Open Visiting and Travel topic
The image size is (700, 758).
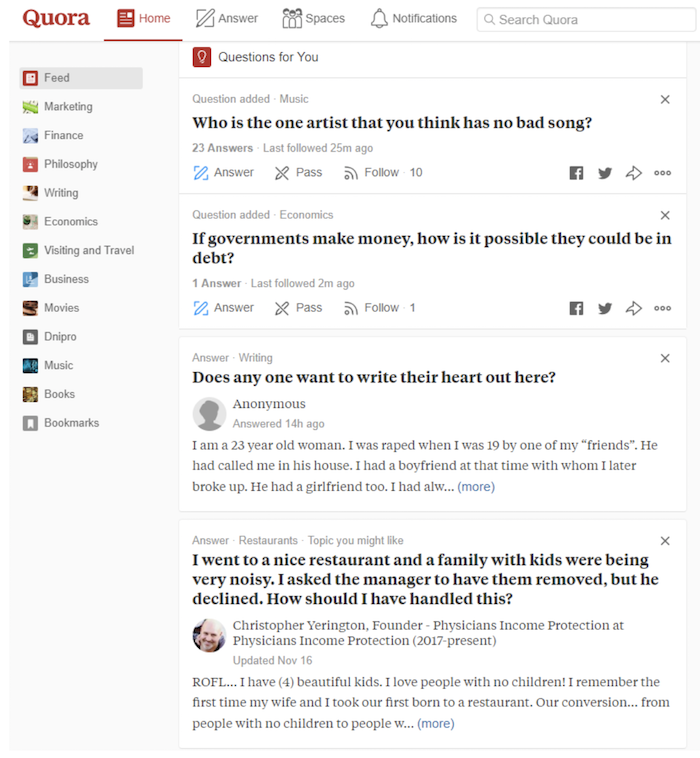point(78,250)
